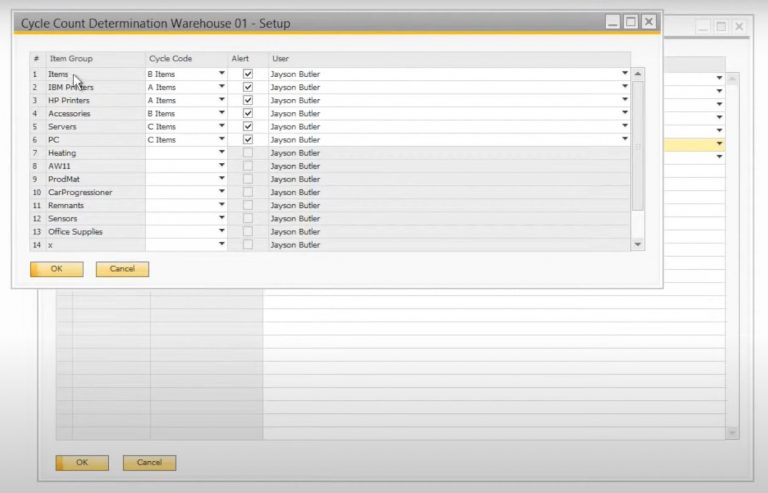Click the Alert column header

click(x=248, y=59)
